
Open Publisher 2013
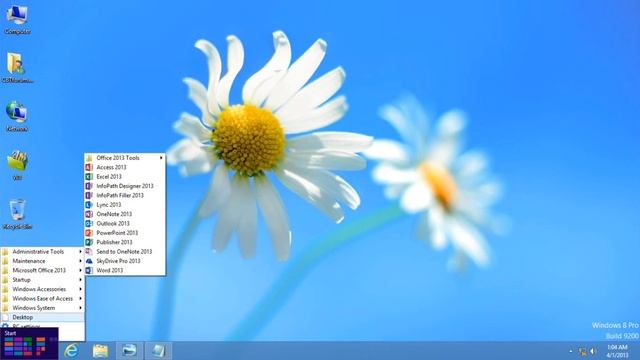pyautogui.click(x=125, y=242)
